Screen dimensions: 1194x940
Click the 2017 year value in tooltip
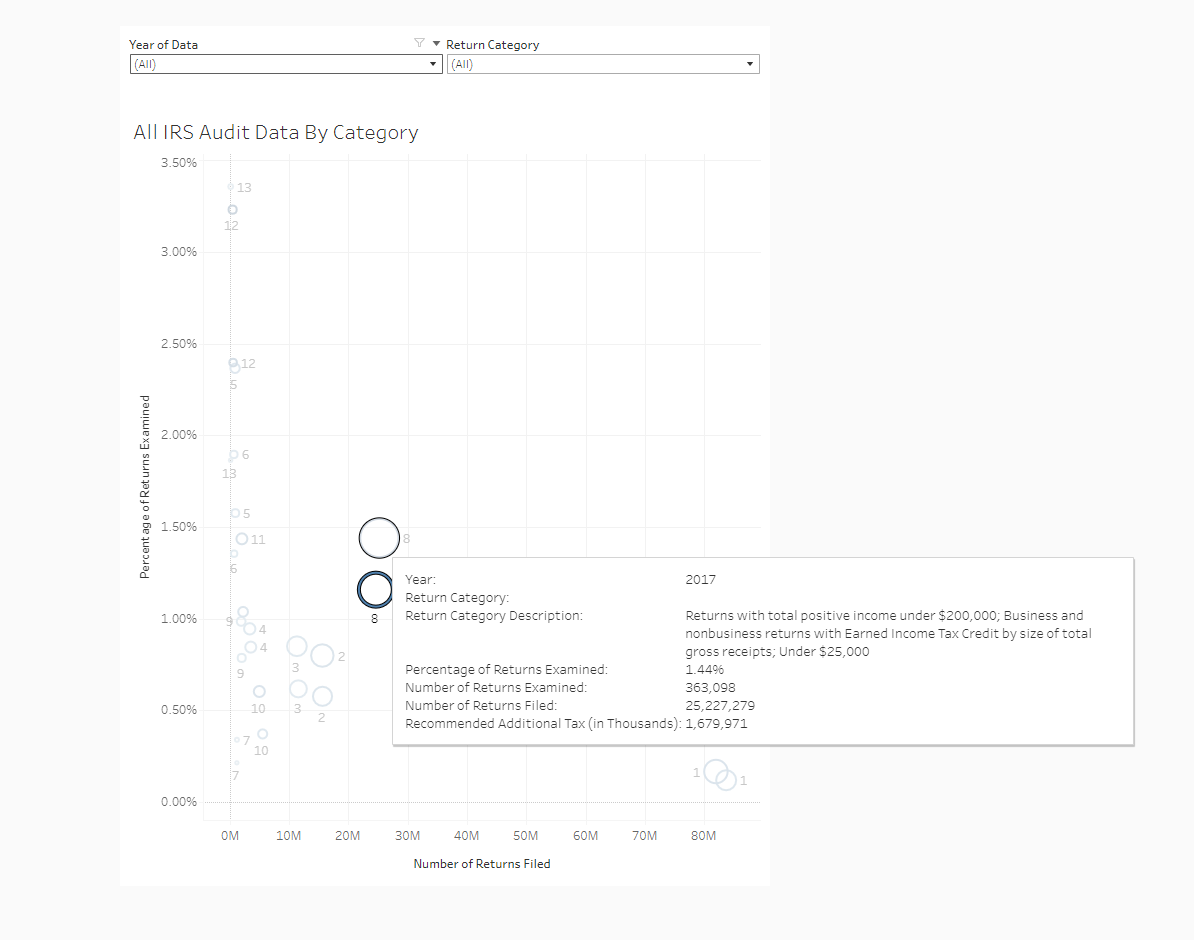[x=701, y=580]
